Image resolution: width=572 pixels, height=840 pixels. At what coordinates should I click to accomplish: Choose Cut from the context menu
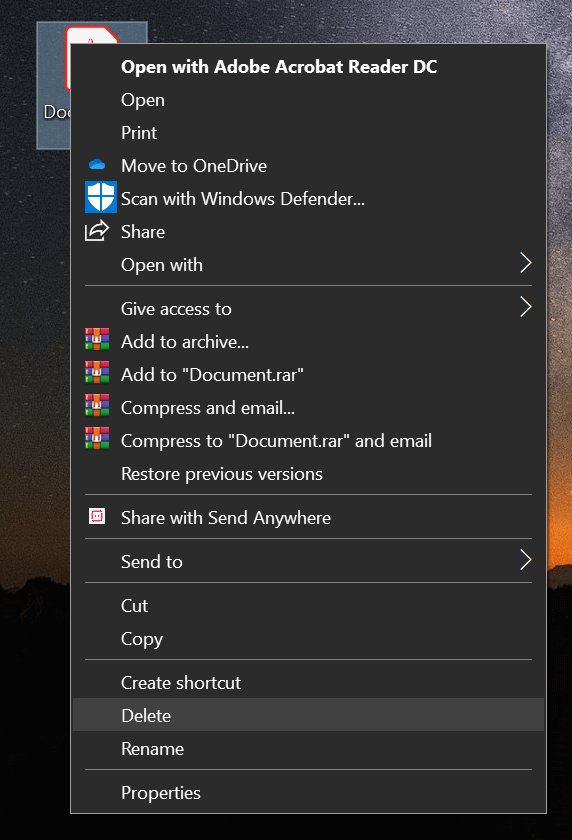click(308, 605)
